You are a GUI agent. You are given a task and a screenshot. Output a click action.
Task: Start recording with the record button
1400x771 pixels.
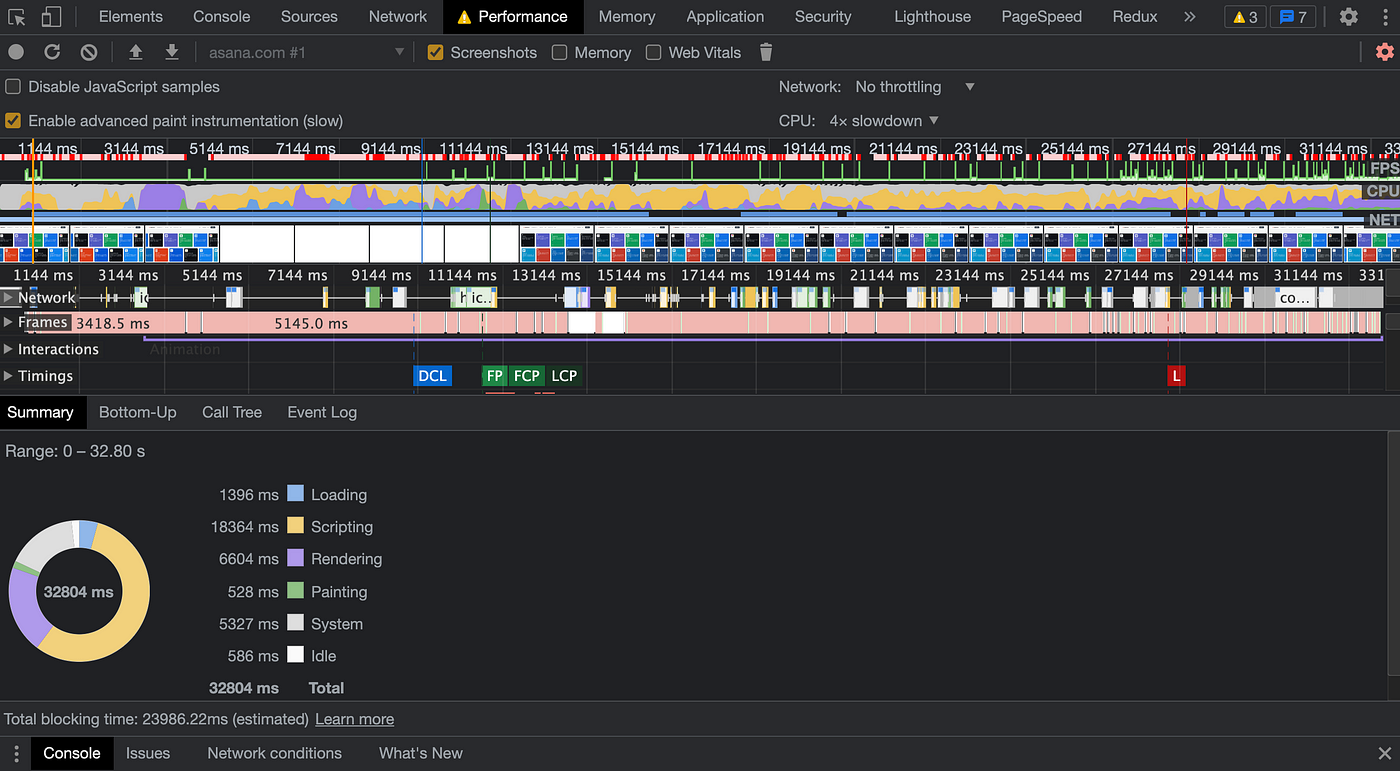point(16,52)
